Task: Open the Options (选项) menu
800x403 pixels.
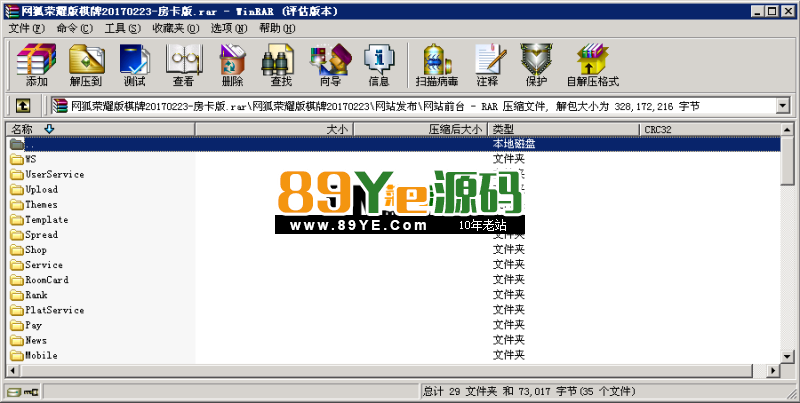Action: 229,28
